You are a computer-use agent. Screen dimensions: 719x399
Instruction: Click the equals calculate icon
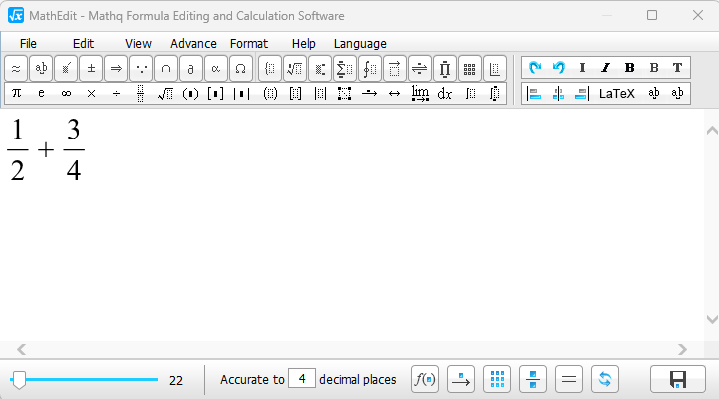click(569, 379)
